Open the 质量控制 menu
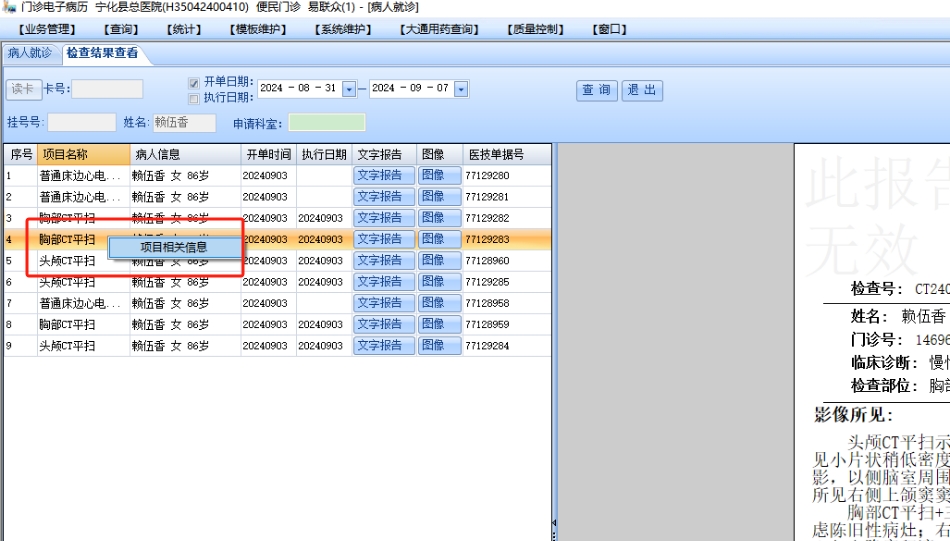This screenshot has height=541, width=950. coord(536,29)
